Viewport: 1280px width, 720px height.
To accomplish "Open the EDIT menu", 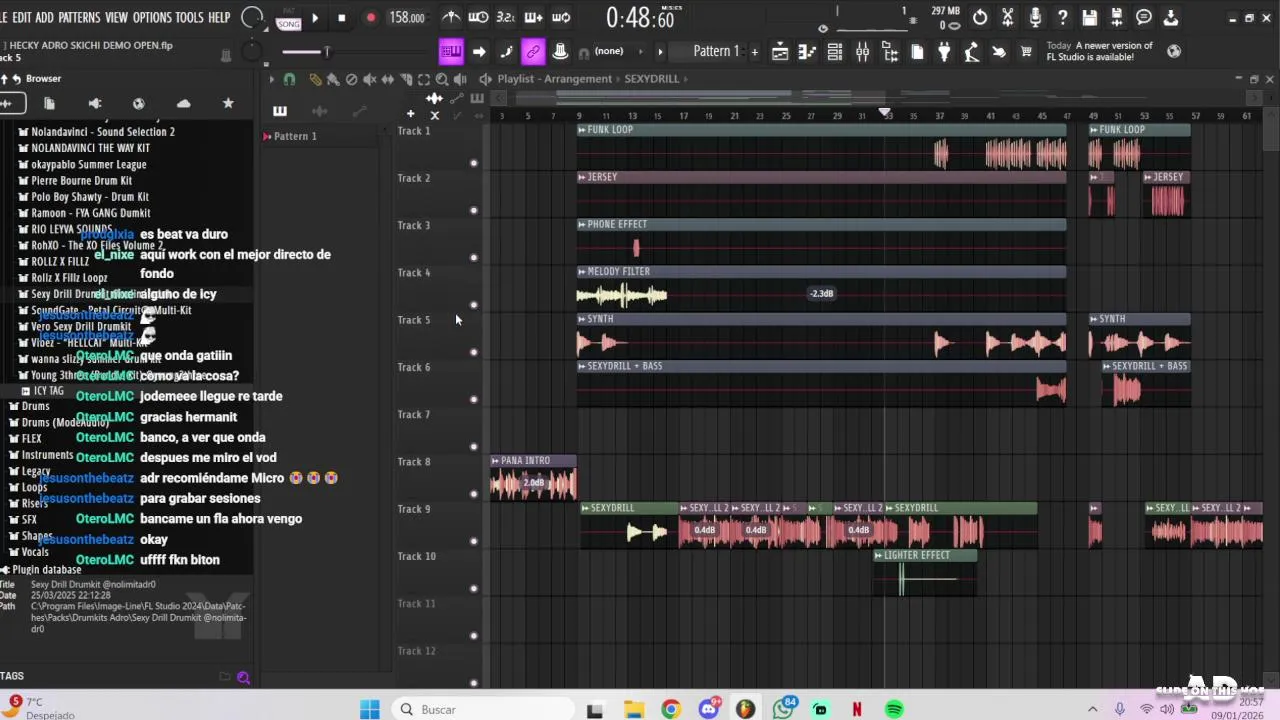I will click(x=20, y=18).
